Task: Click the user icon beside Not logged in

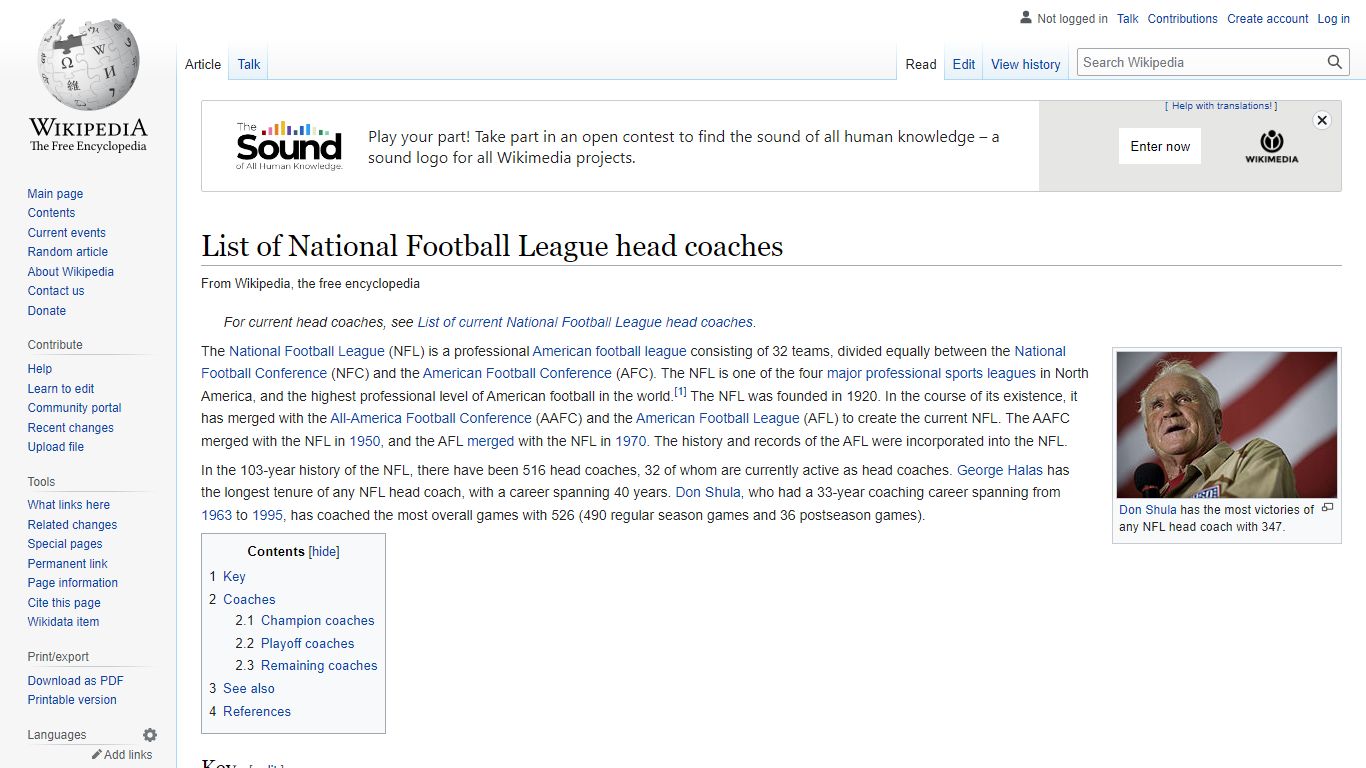Action: coord(1025,18)
